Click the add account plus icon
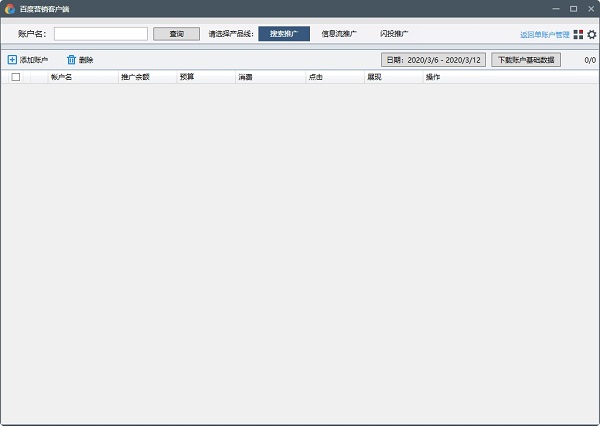This screenshot has width=600, height=426. (12, 60)
